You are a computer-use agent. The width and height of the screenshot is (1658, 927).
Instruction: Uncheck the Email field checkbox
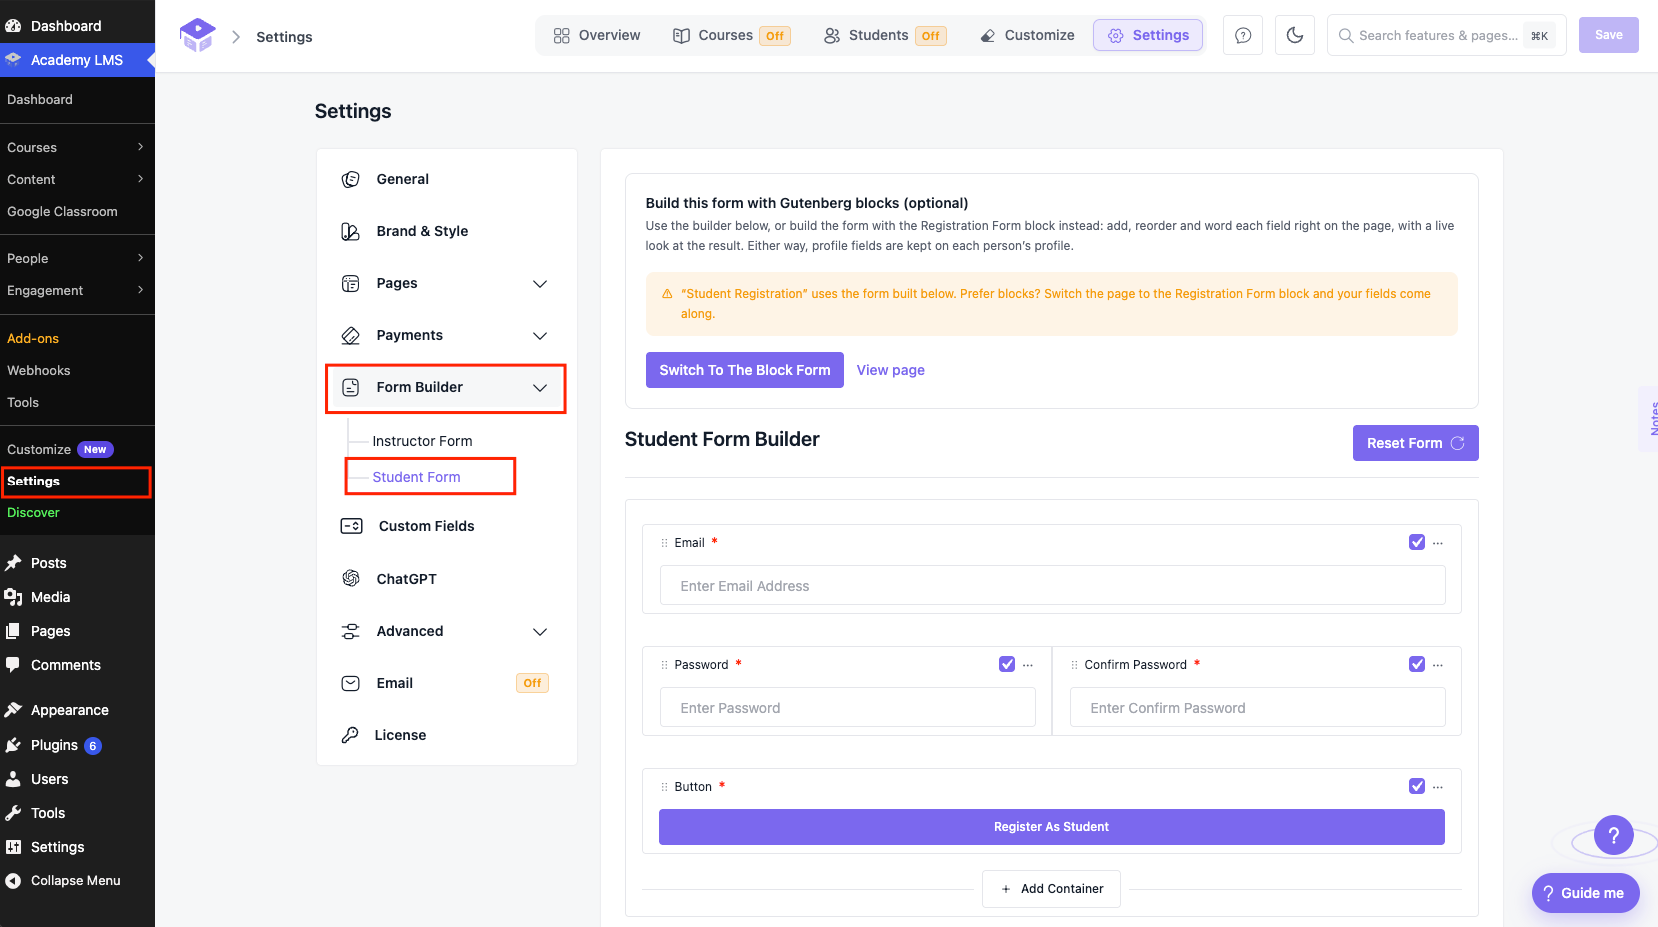pyautogui.click(x=1417, y=542)
